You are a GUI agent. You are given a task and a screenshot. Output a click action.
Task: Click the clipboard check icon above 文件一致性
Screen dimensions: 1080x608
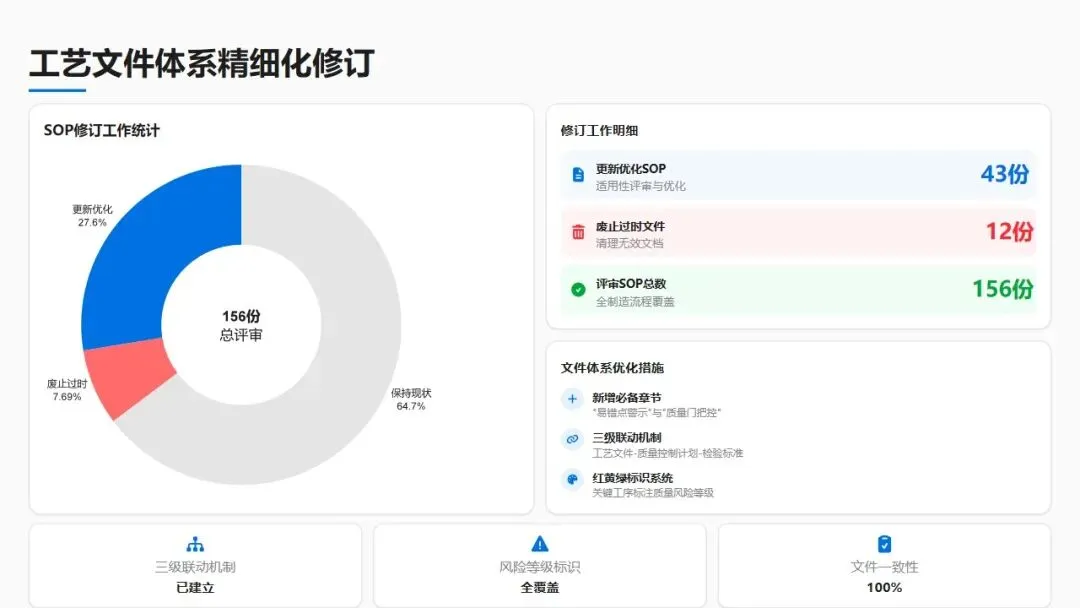pos(884,544)
